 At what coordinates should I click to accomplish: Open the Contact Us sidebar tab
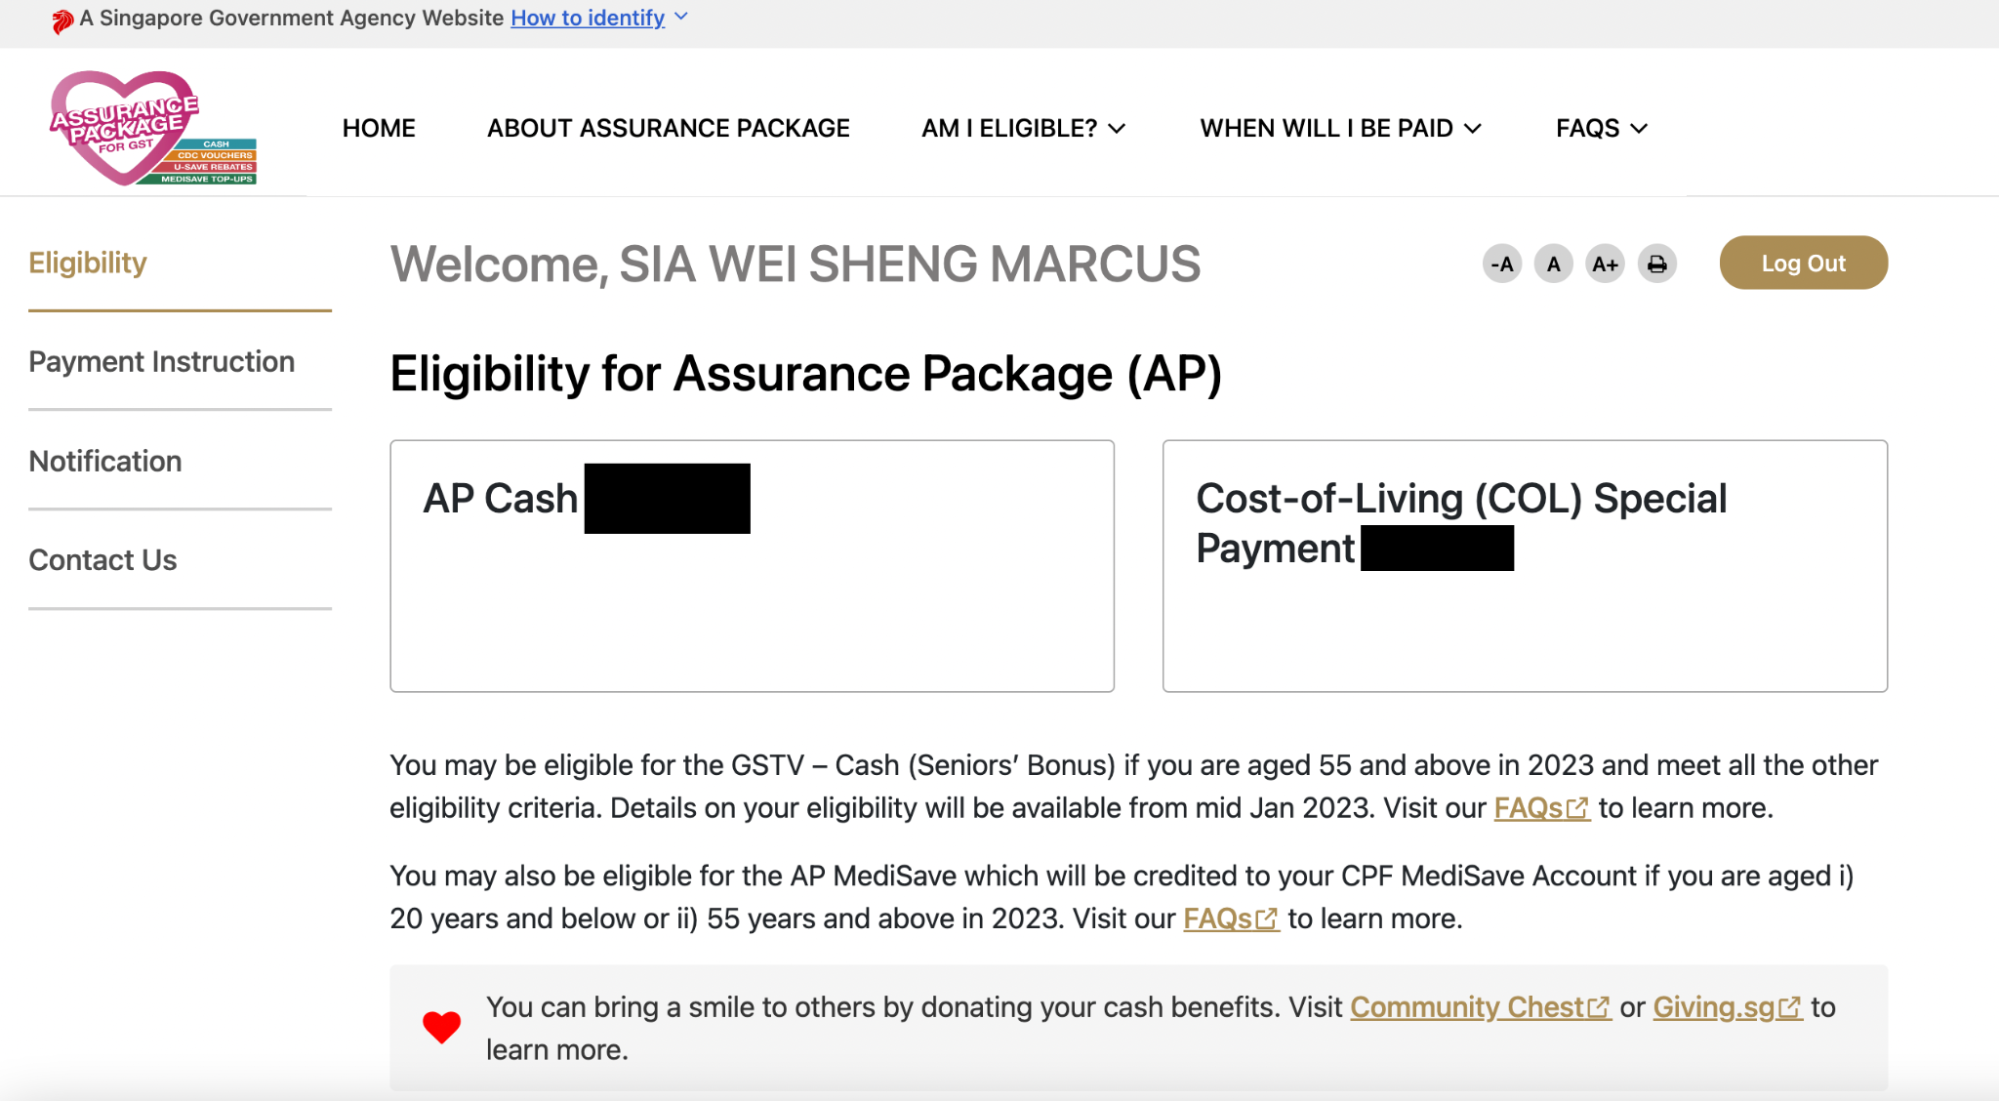(102, 560)
